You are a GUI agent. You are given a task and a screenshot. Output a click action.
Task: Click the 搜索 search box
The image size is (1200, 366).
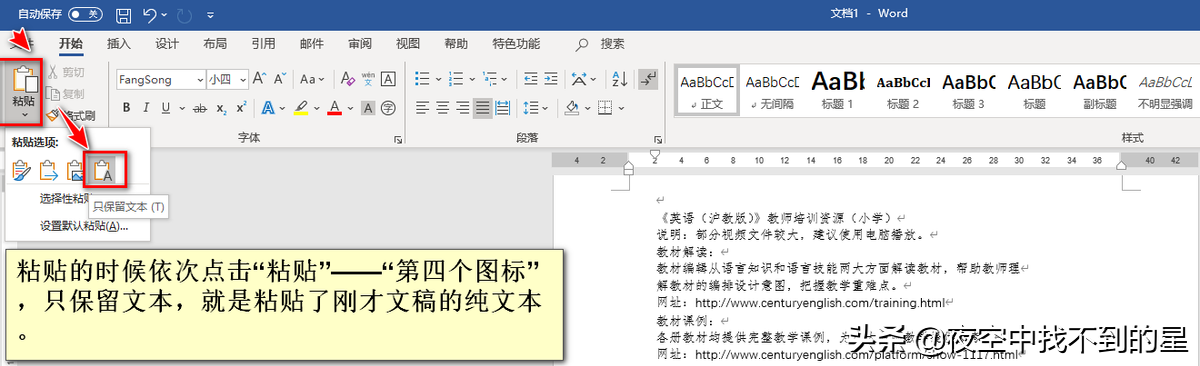point(601,44)
